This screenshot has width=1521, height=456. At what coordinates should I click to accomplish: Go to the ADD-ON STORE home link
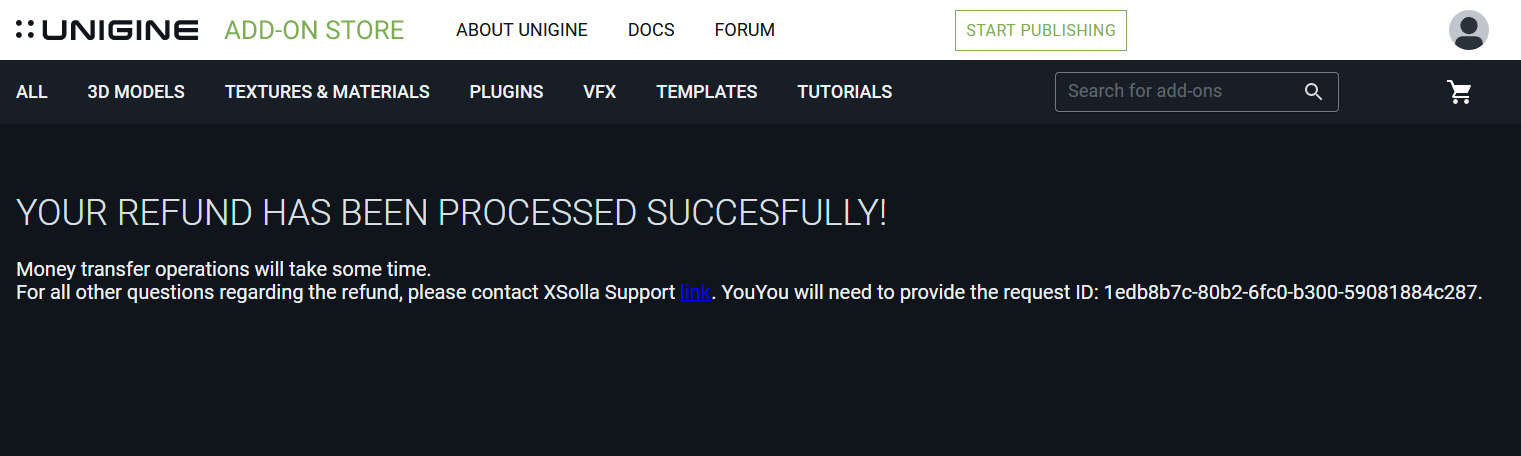314,30
